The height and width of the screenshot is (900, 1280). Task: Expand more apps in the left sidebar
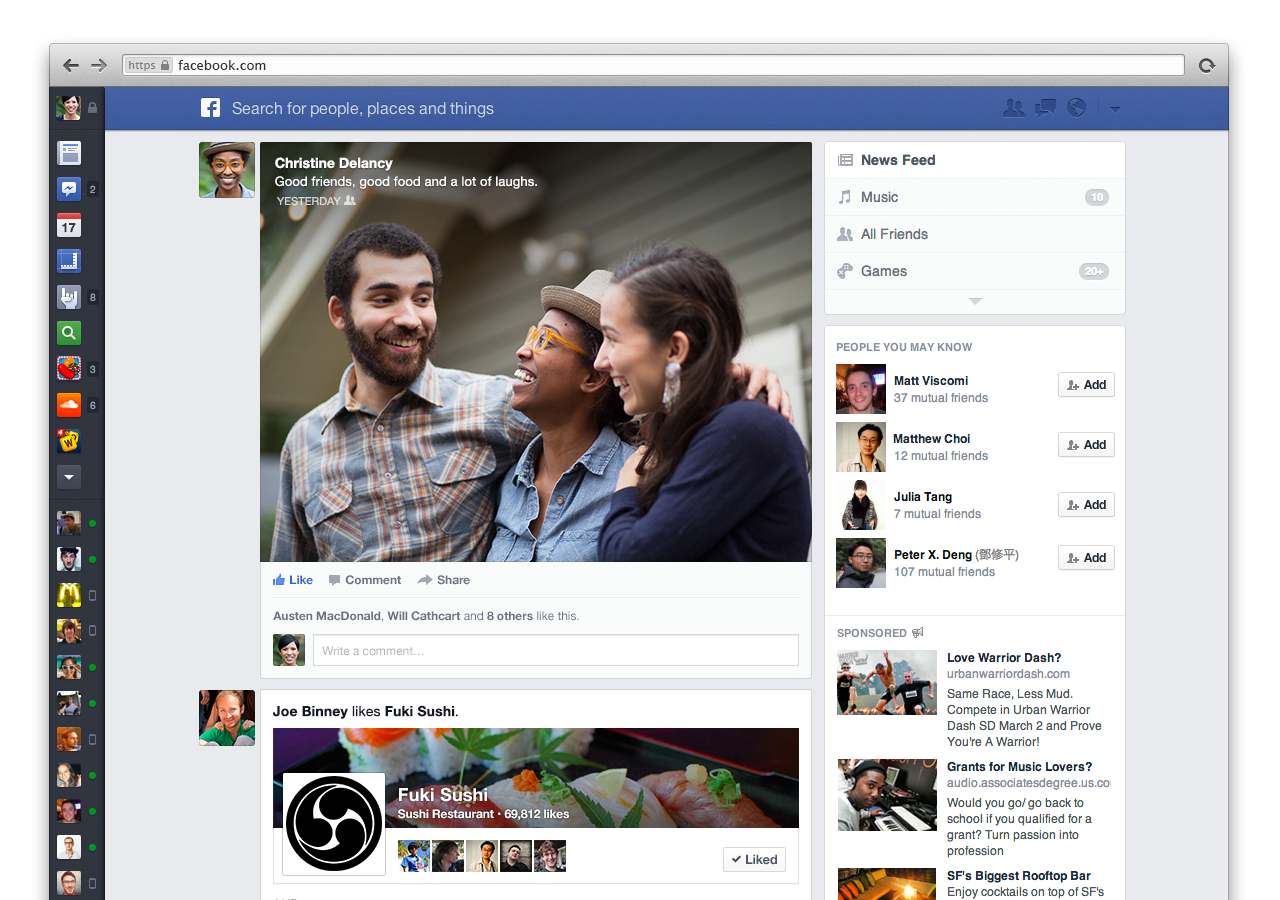(68, 477)
